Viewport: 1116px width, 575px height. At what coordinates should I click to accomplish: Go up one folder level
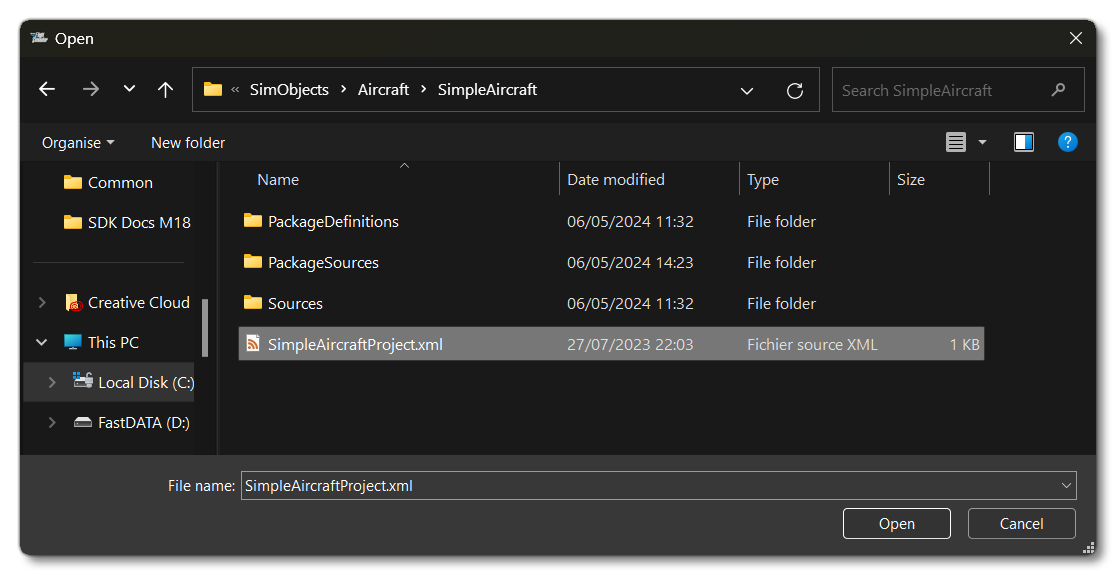(166, 89)
